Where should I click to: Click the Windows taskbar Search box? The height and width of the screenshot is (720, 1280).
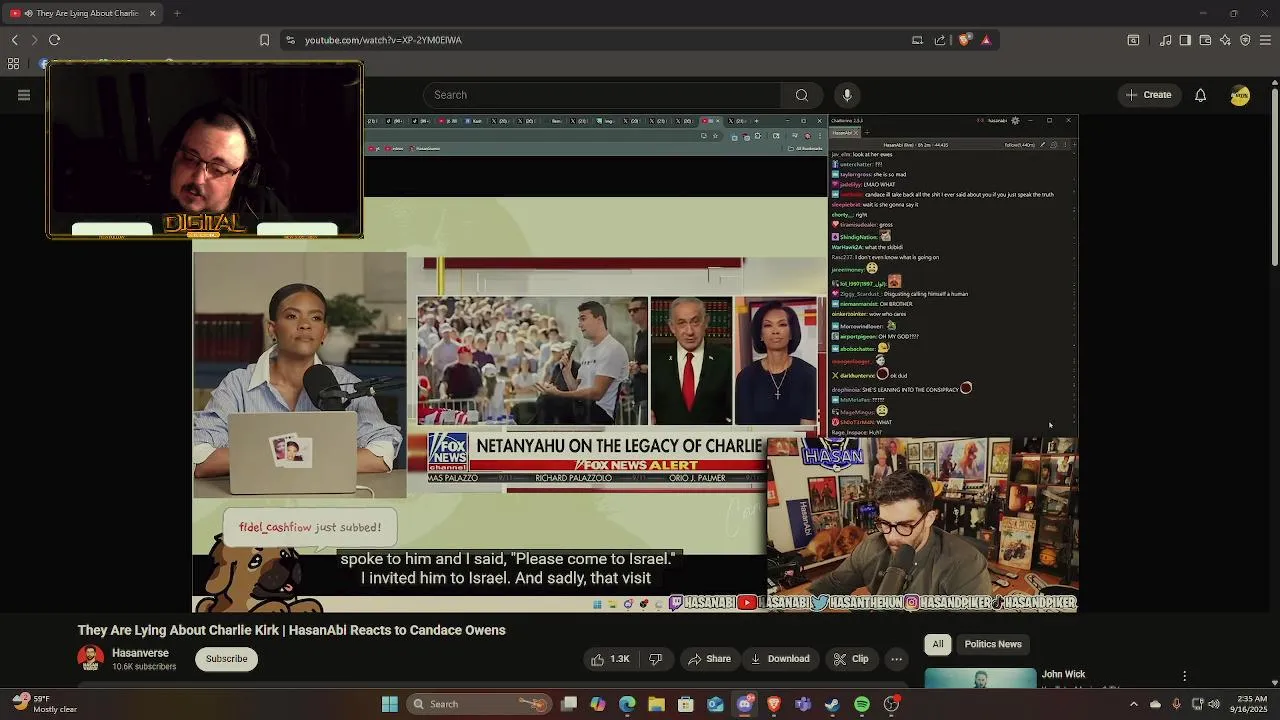(480, 704)
